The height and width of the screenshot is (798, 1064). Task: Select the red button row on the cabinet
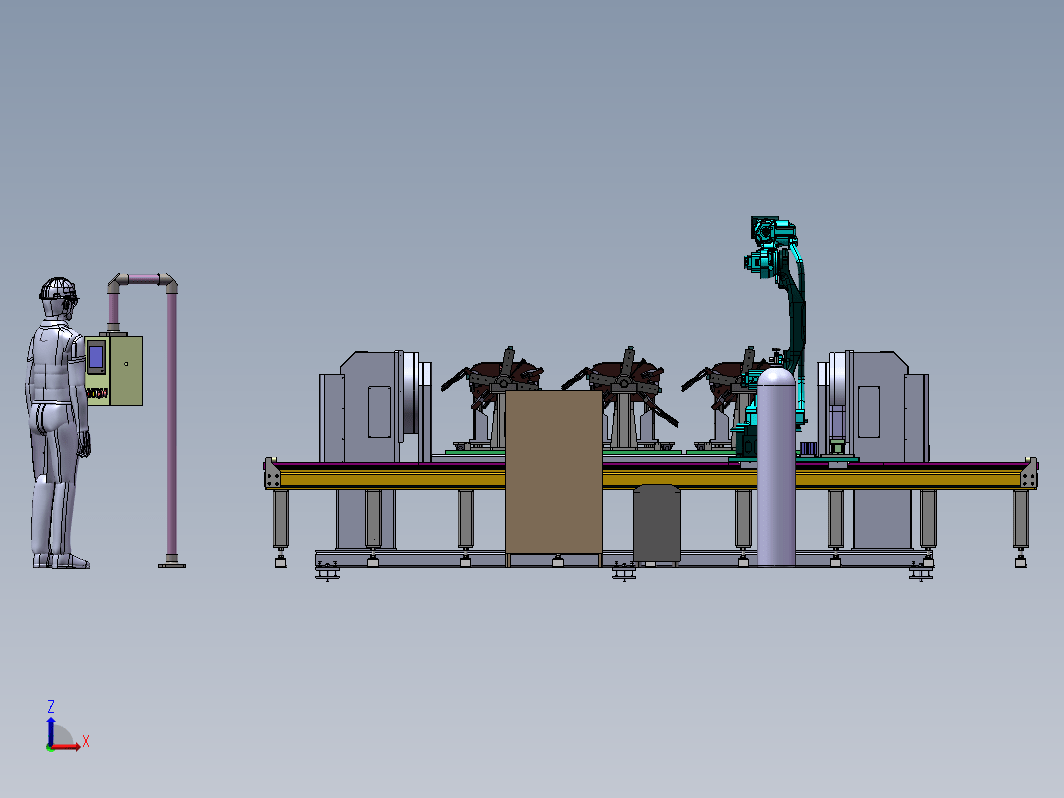tap(96, 393)
